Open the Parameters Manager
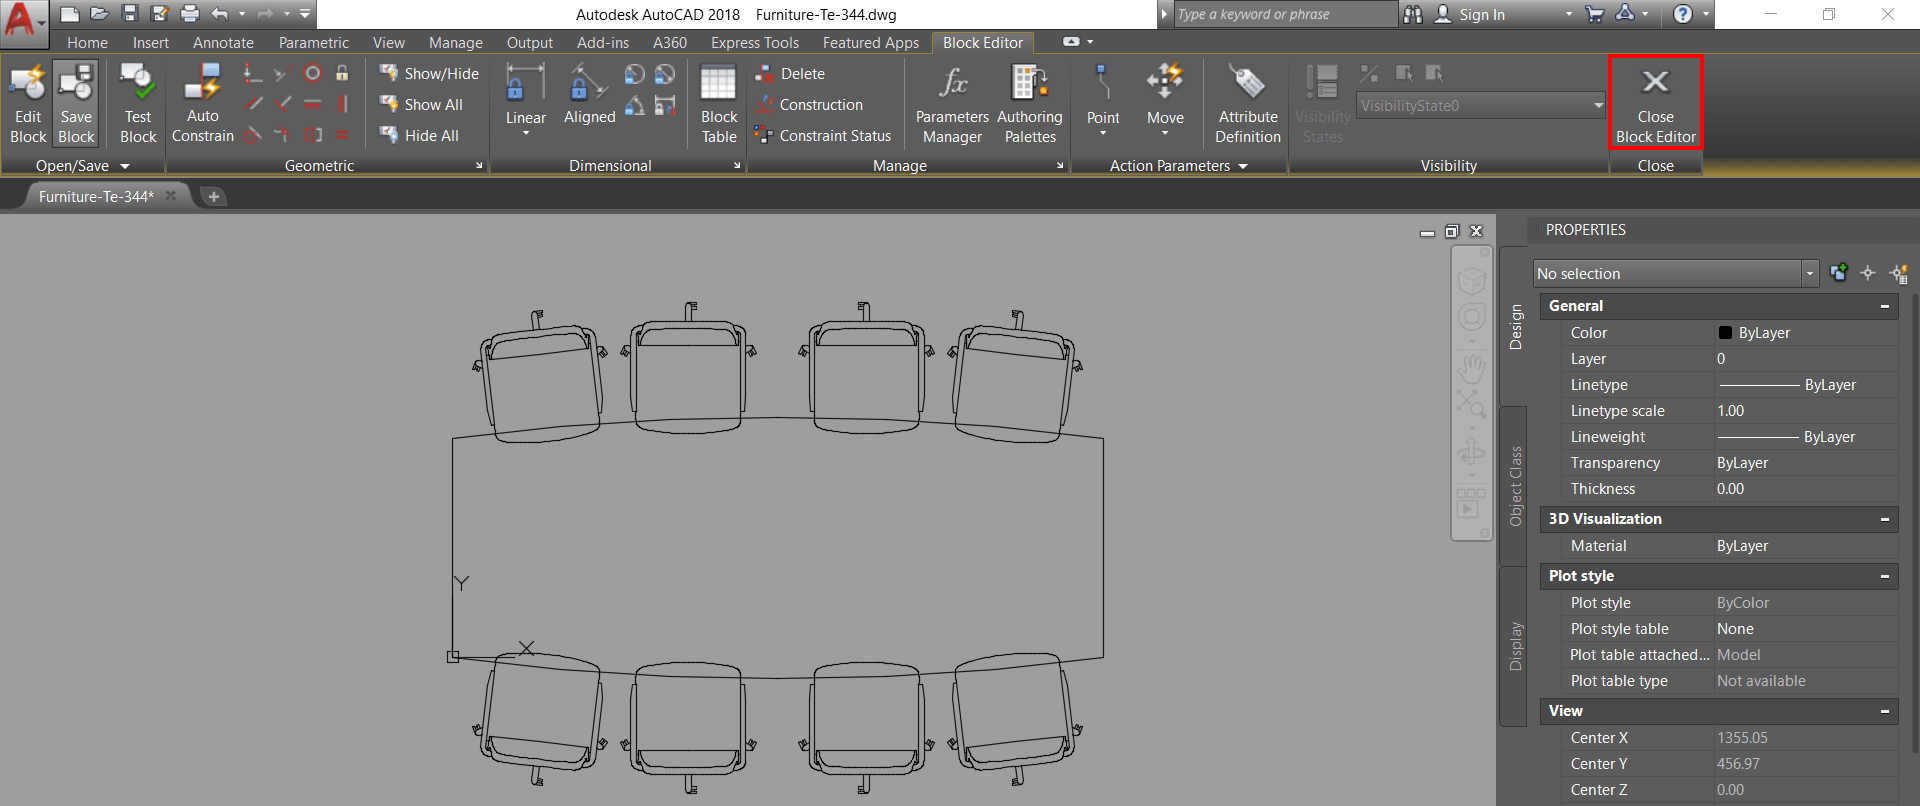Viewport: 1920px width, 806px height. point(952,104)
